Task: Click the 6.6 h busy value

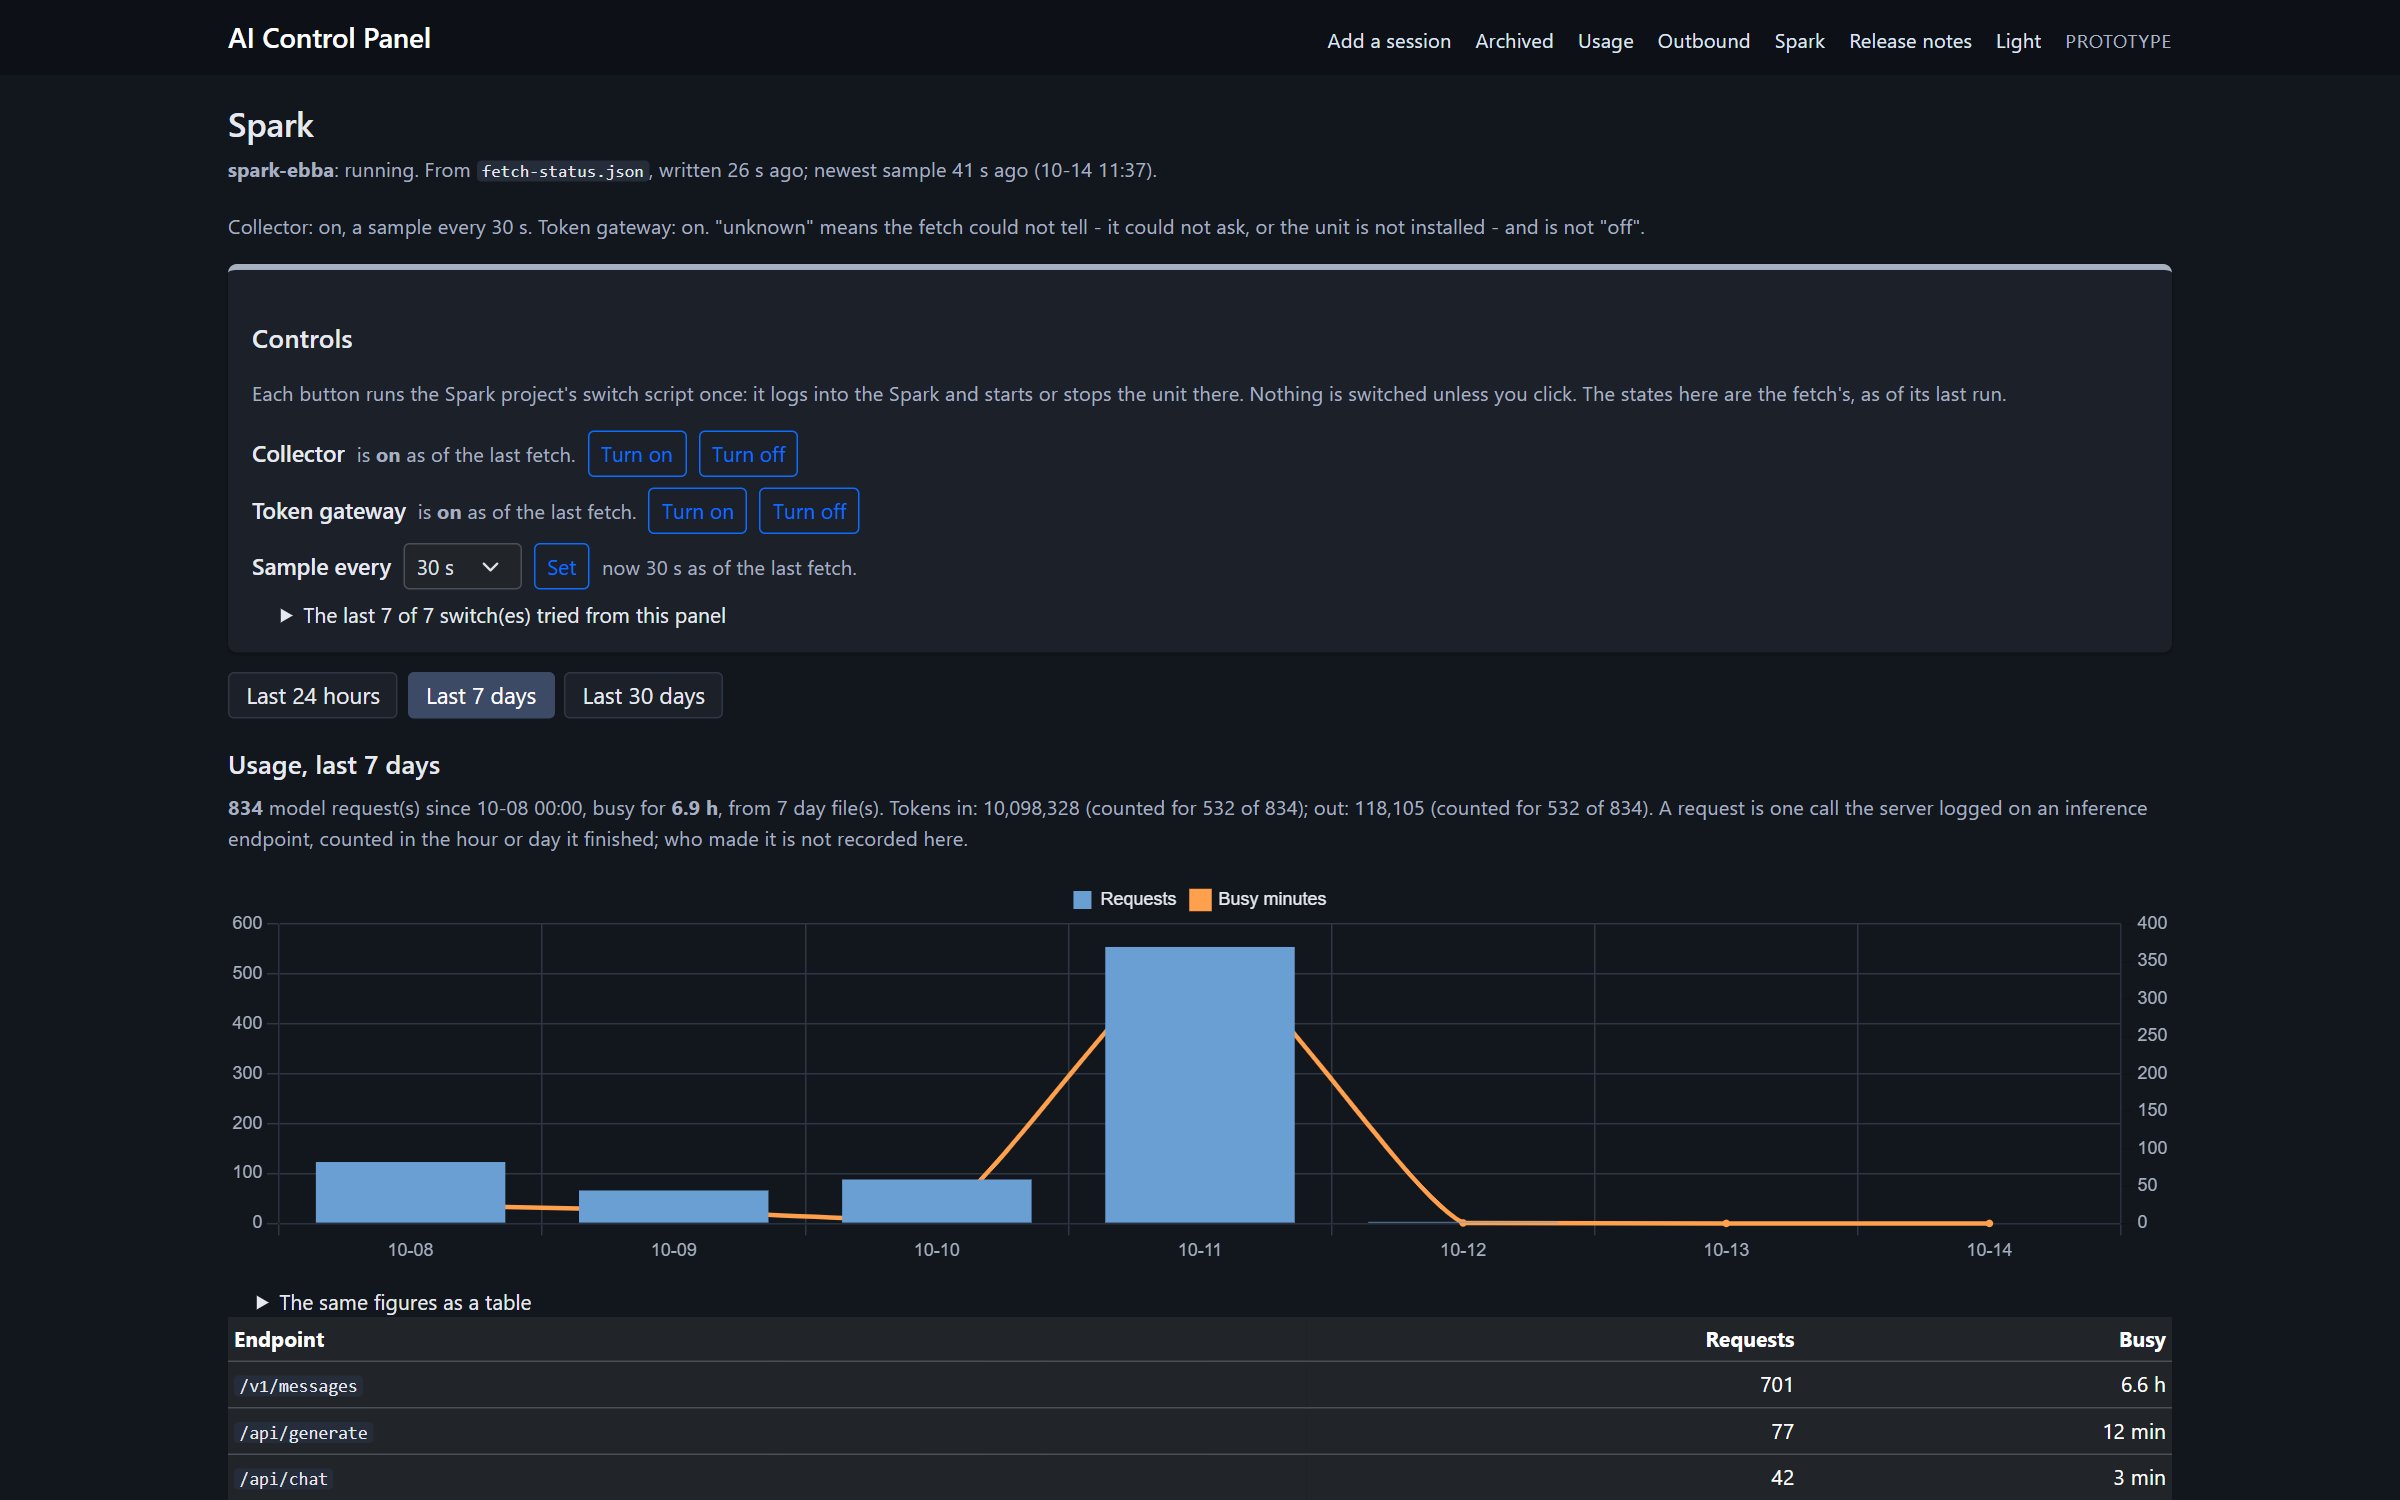Action: [x=2142, y=1384]
